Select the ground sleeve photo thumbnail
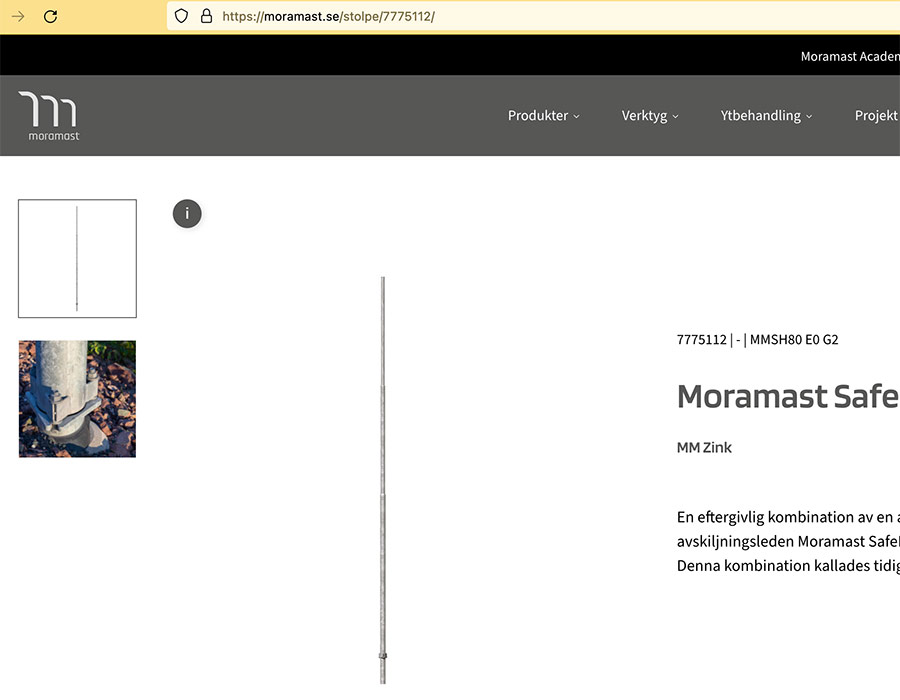Screen dimensions: 900x700 (x=77, y=399)
